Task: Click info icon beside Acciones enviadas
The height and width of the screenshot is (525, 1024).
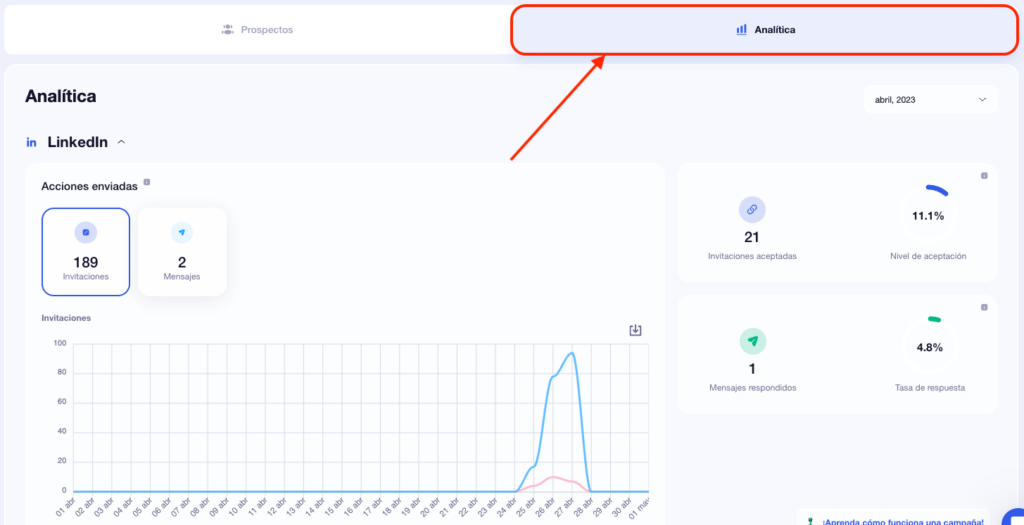Action: click(x=147, y=182)
